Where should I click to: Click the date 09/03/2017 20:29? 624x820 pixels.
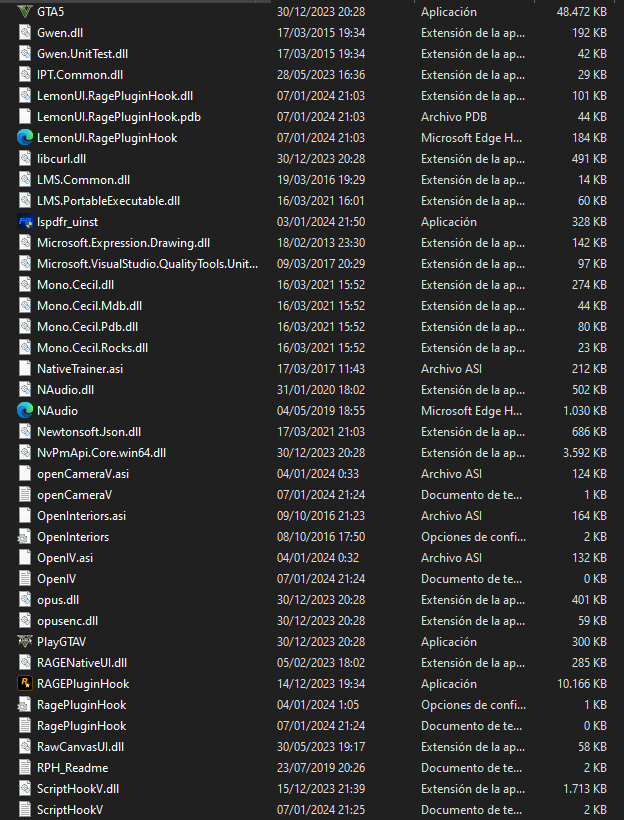tap(321, 264)
